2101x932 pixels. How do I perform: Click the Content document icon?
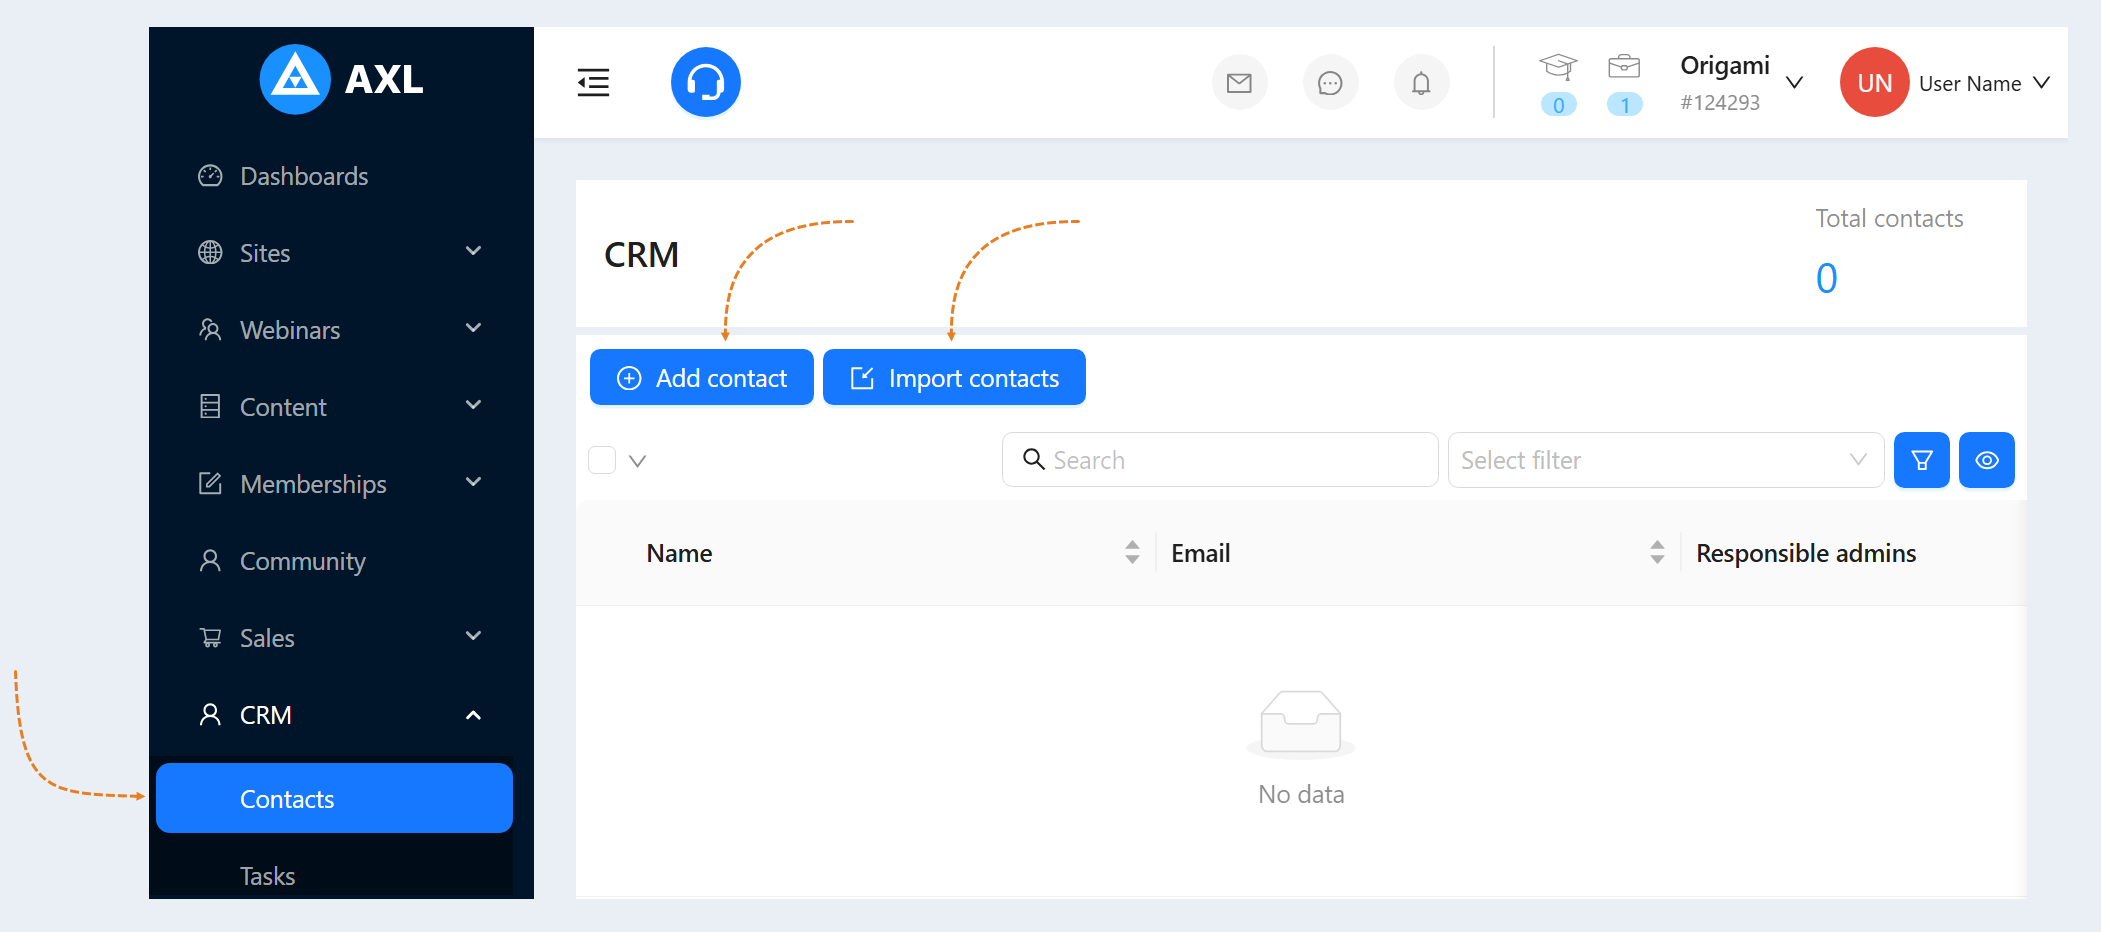tap(210, 407)
